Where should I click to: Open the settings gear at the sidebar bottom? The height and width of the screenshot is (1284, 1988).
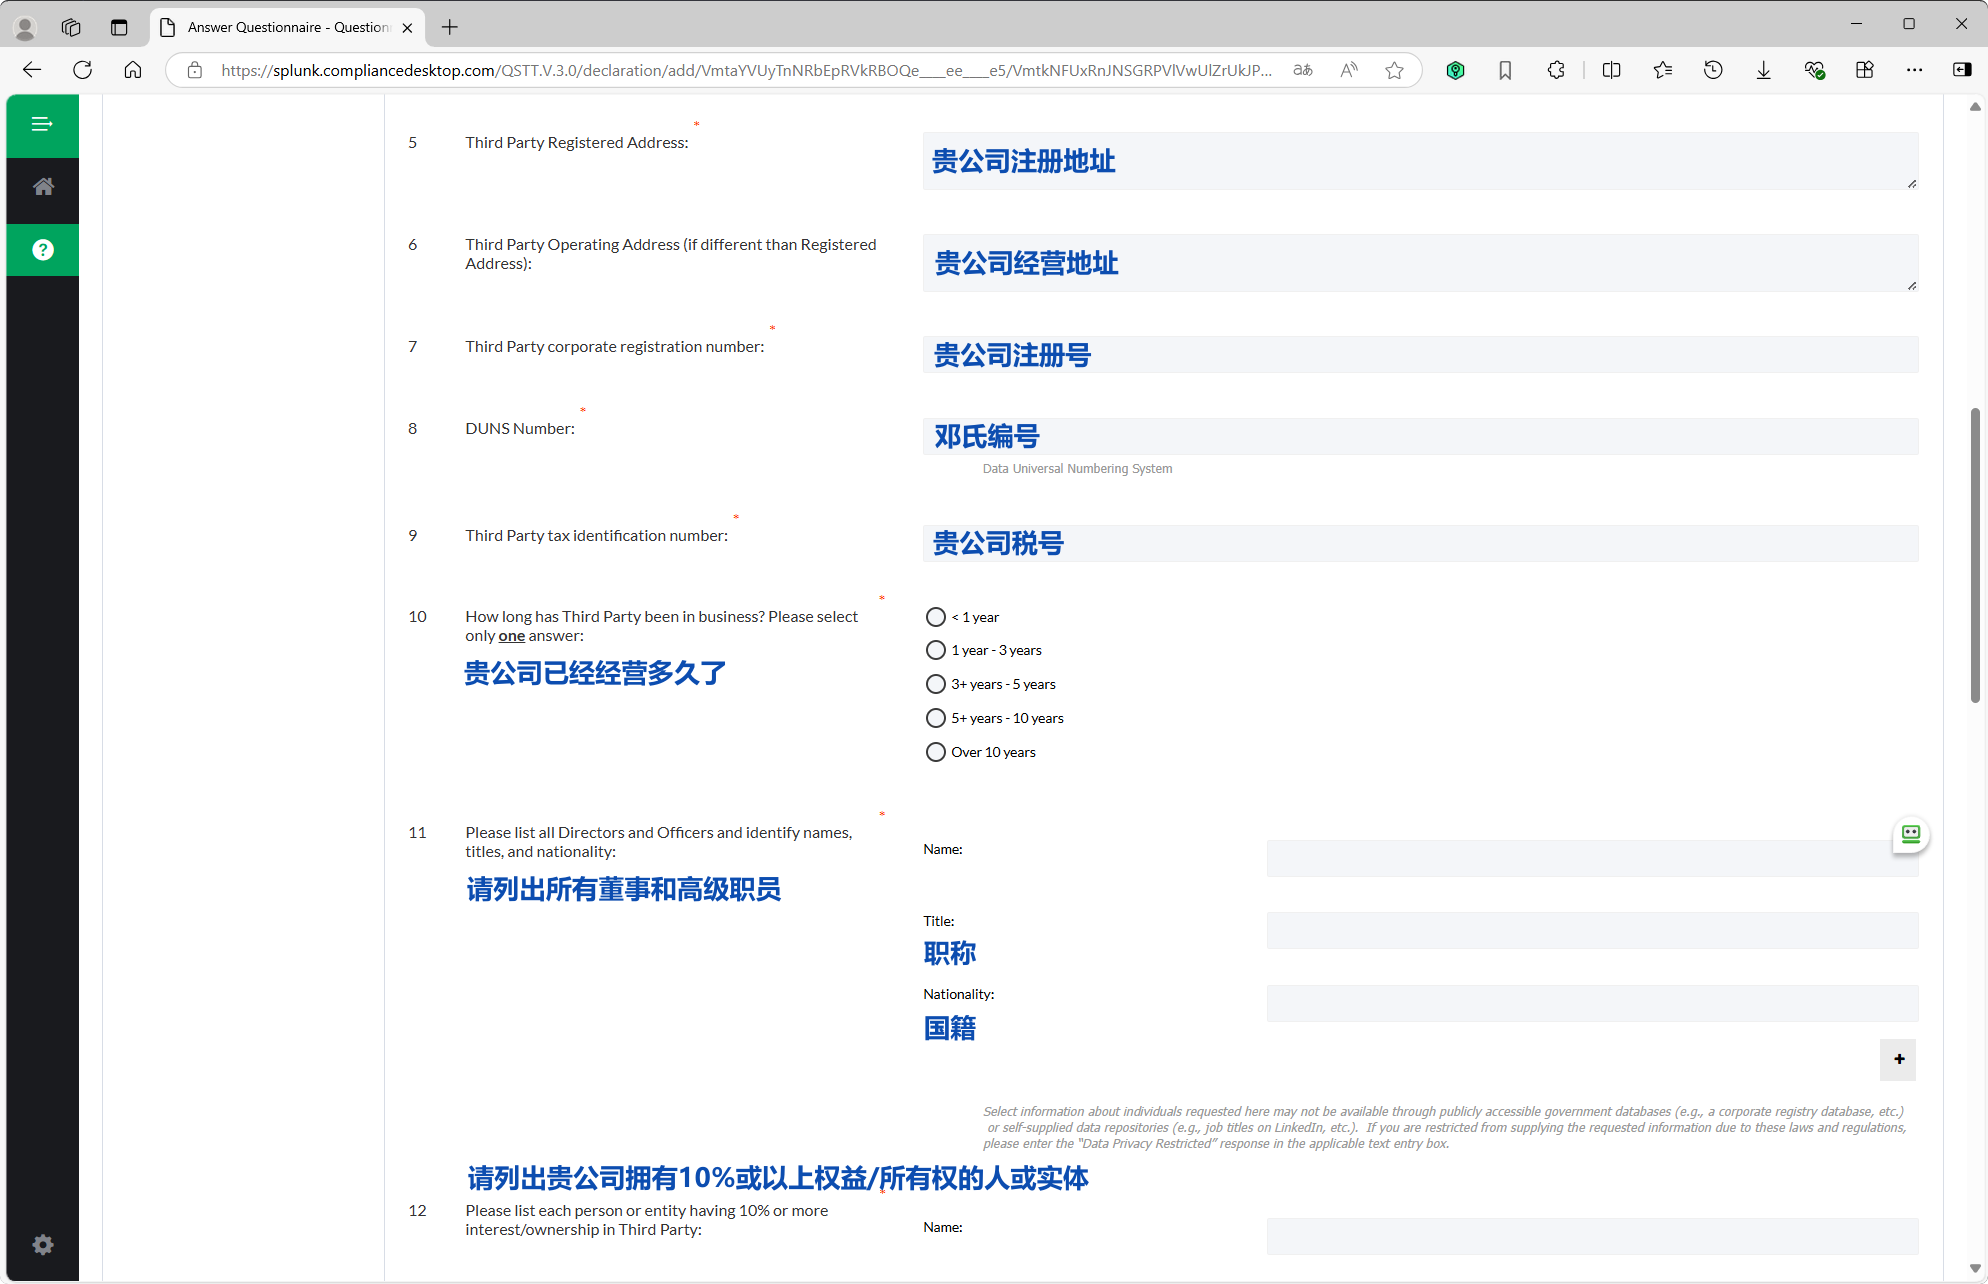42,1244
